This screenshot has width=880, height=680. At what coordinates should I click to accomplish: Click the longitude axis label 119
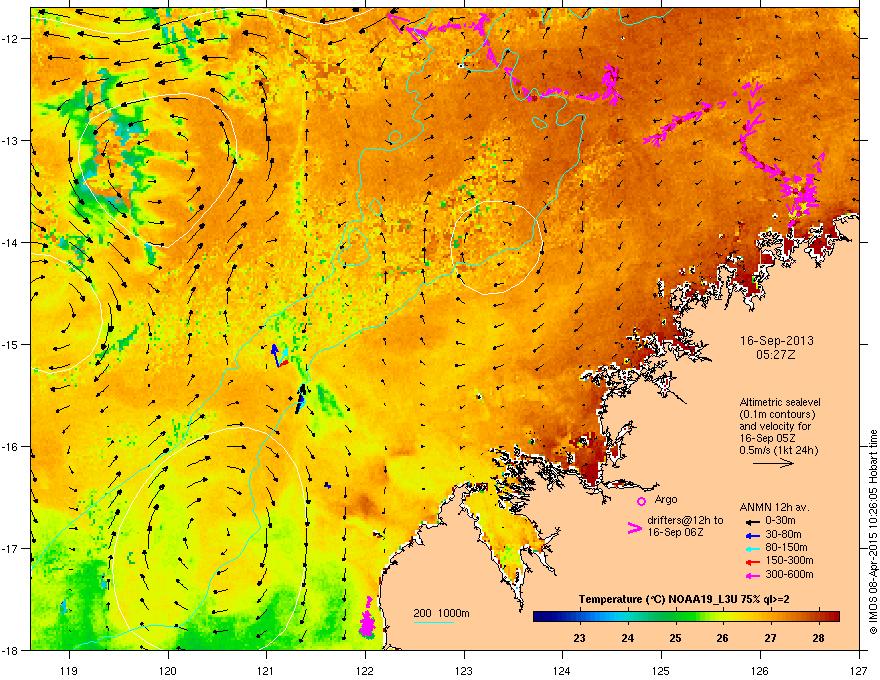69,670
